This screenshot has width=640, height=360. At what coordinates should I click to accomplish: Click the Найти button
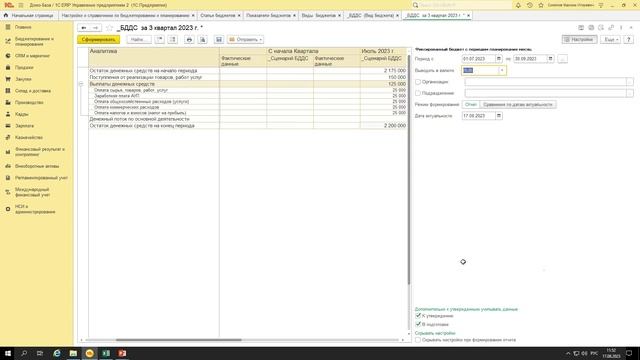coord(139,40)
